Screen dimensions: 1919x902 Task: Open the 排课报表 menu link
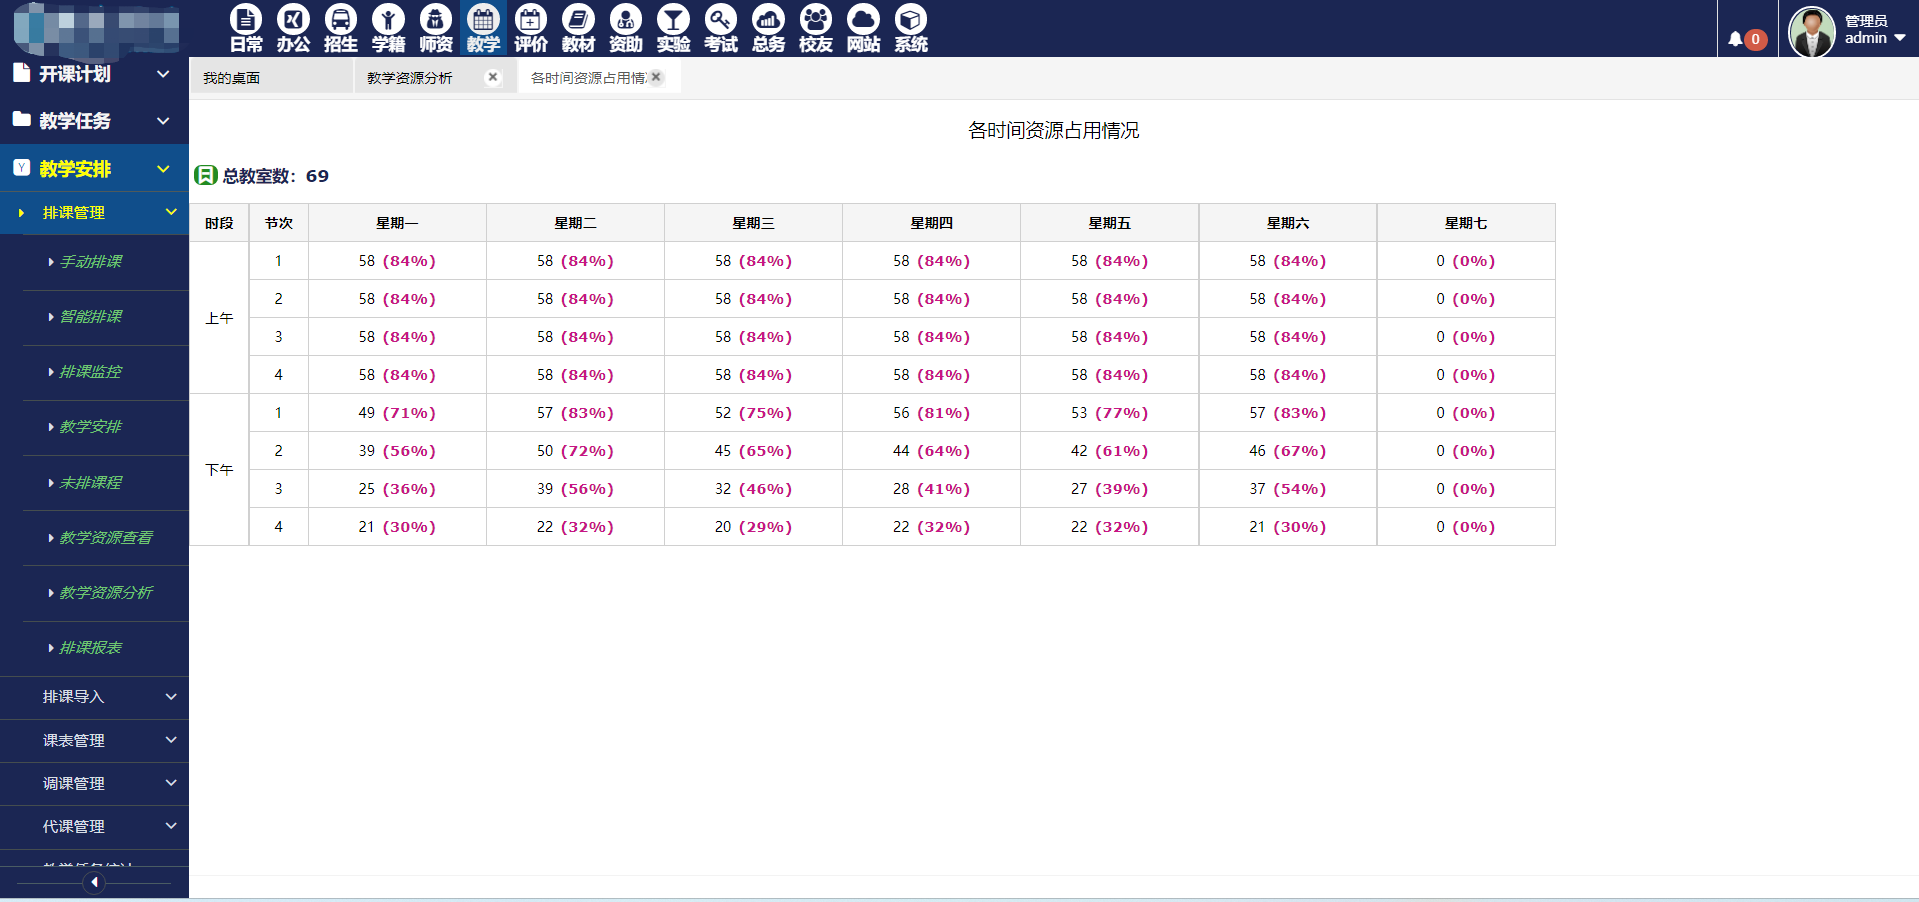coord(90,647)
